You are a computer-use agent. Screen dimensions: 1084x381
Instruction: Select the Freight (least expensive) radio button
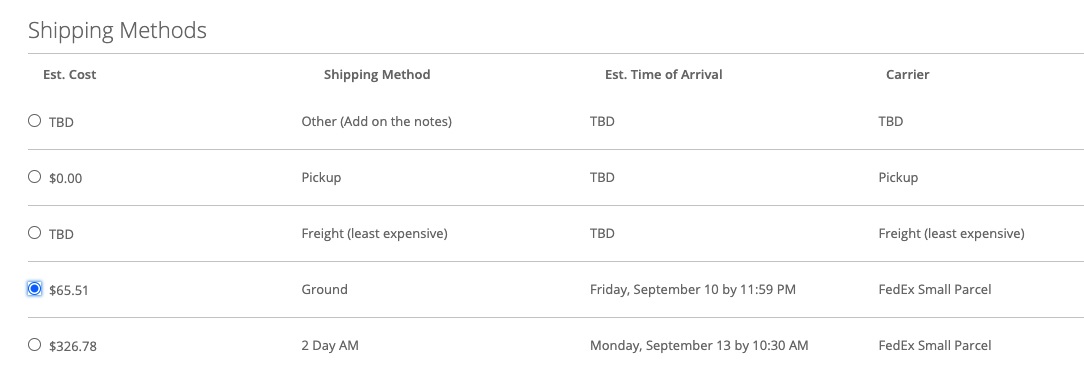35,233
